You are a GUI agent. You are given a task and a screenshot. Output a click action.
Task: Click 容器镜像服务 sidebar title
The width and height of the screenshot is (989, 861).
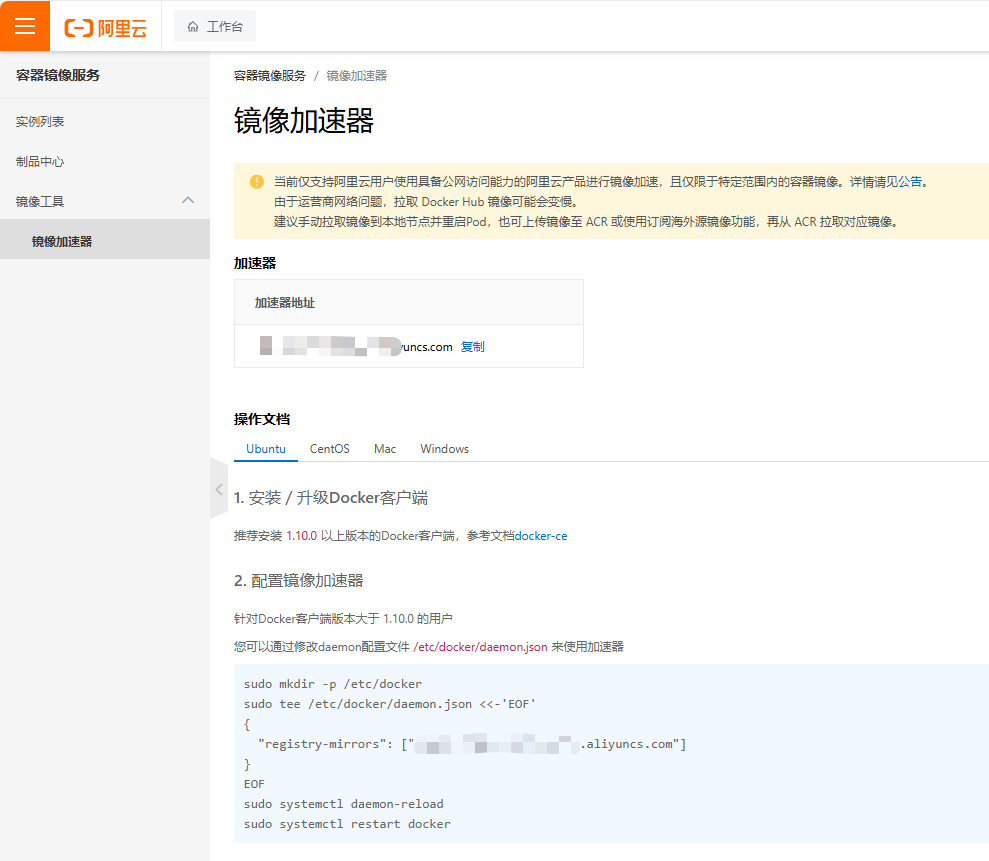pos(58,75)
